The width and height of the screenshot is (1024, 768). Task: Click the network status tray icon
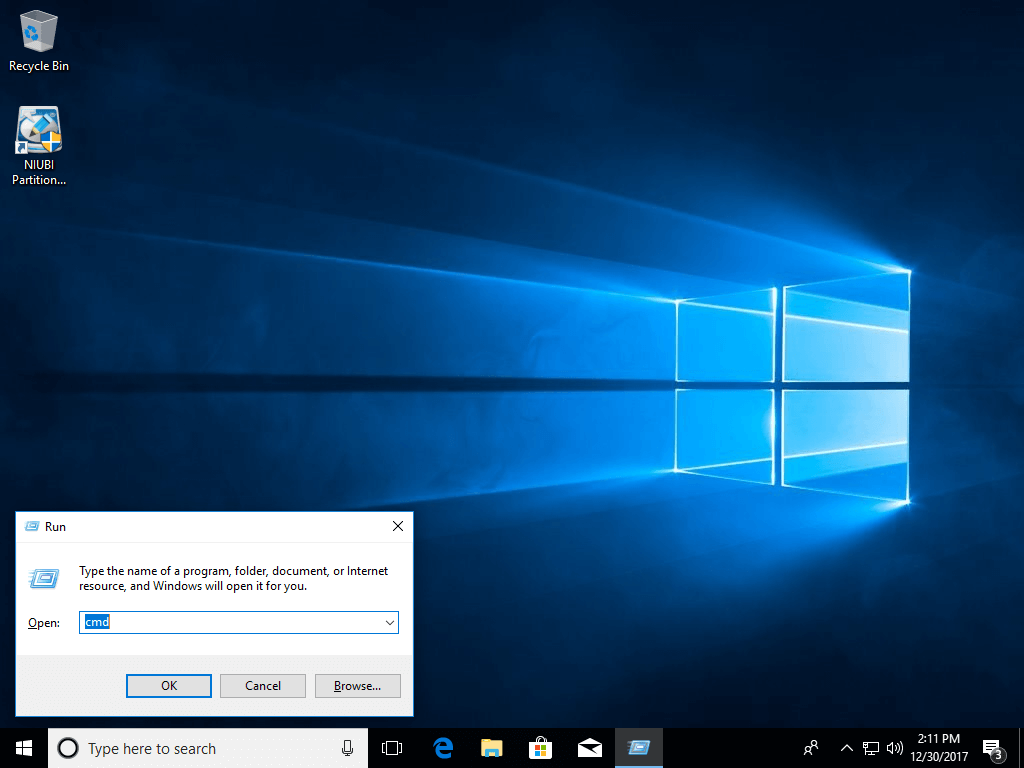point(871,748)
